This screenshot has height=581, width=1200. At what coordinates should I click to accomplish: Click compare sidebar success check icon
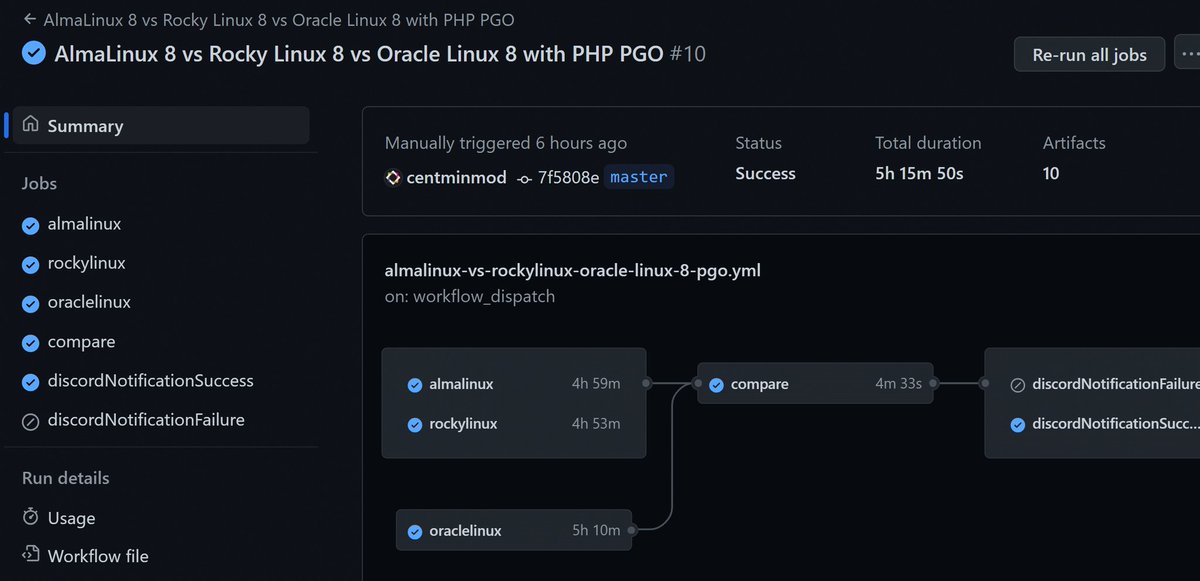pos(31,343)
